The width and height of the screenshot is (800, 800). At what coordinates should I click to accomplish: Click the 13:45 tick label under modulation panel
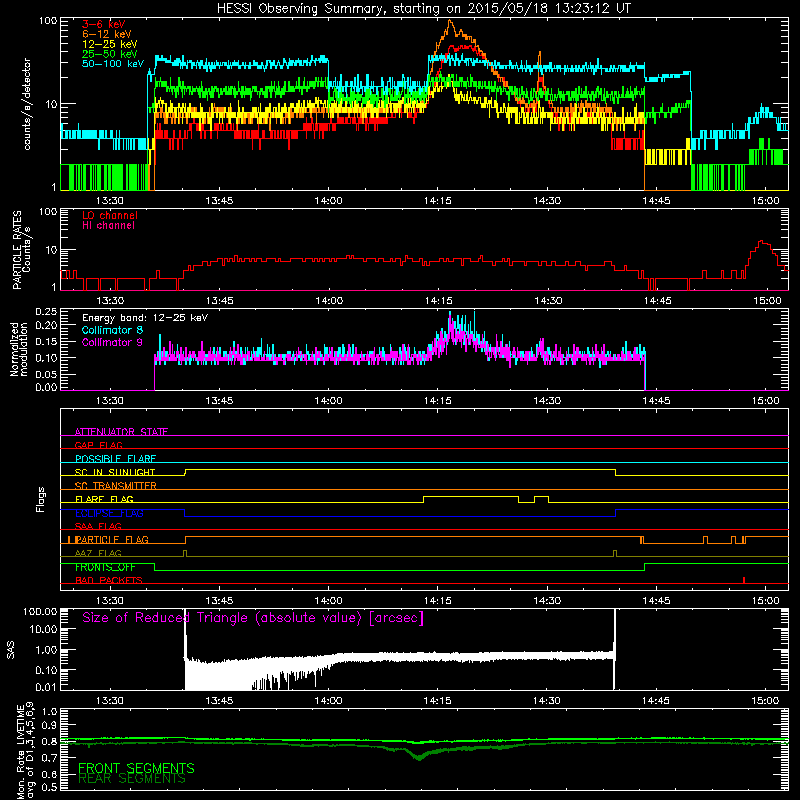coord(219,401)
